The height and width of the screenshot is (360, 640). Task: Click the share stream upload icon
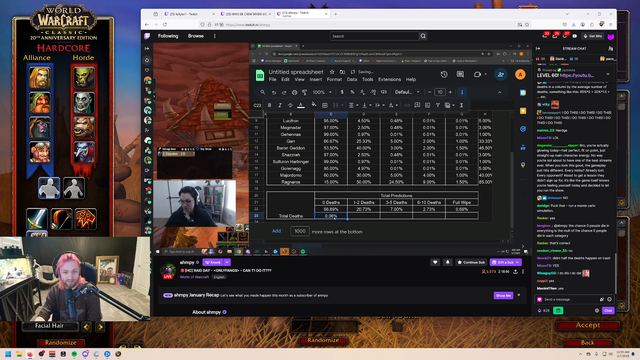click(516, 271)
